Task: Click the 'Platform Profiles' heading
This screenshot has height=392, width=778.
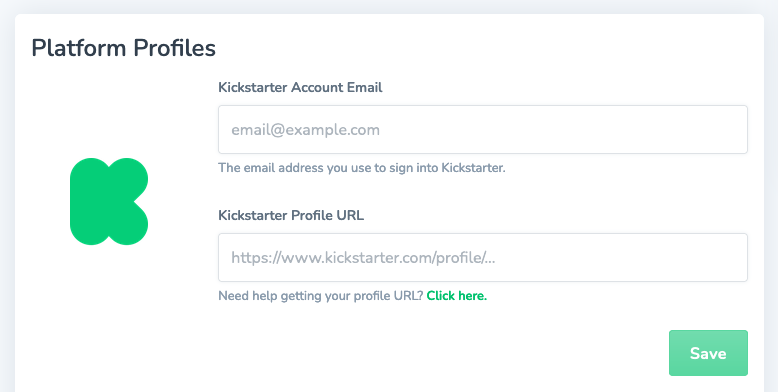Action: pyautogui.click(x=124, y=48)
